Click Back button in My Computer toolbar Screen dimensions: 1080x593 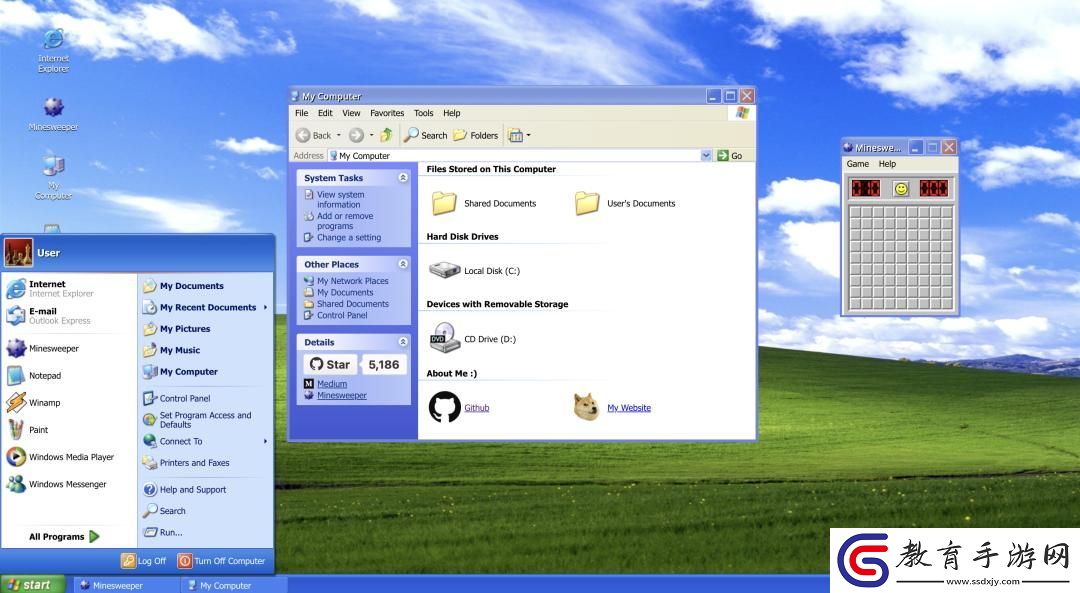(x=313, y=135)
